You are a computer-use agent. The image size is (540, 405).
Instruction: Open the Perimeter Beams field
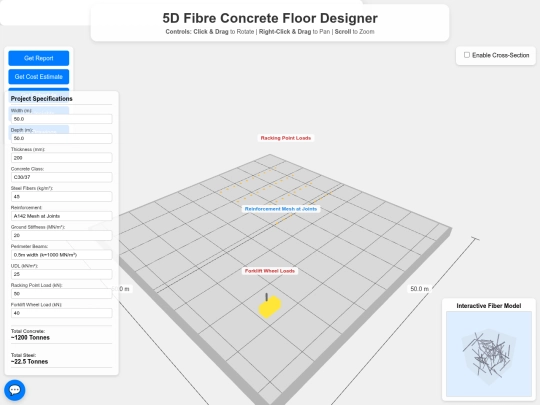62,255
